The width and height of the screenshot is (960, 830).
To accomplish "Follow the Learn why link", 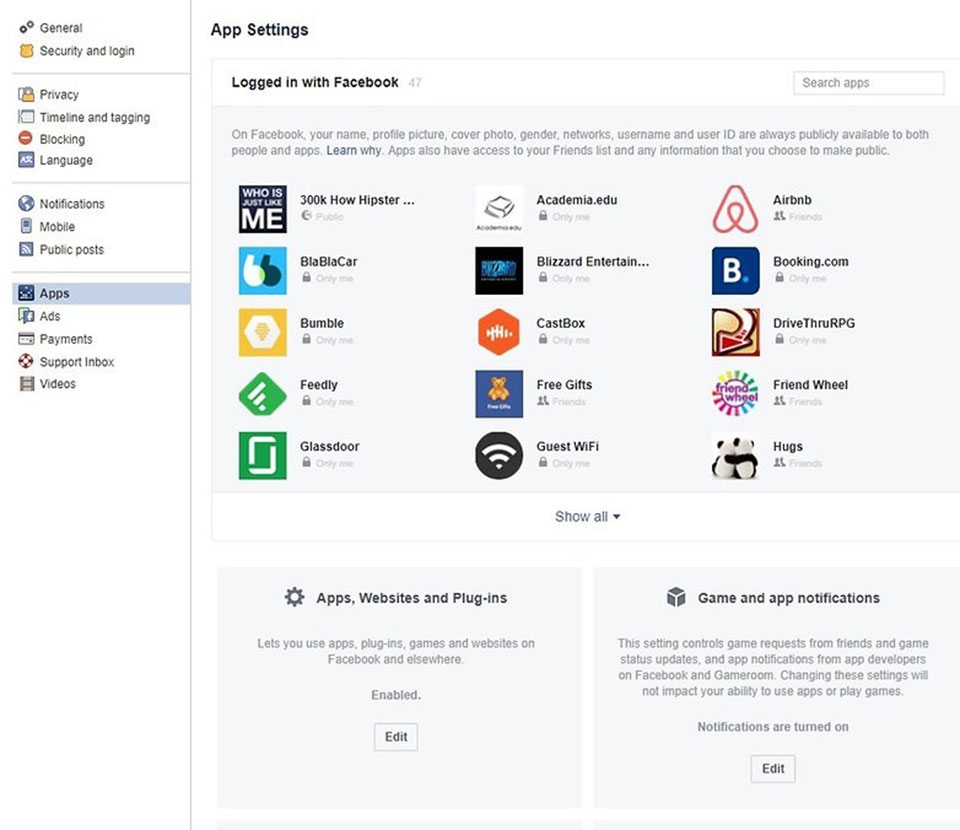I will tap(354, 151).
